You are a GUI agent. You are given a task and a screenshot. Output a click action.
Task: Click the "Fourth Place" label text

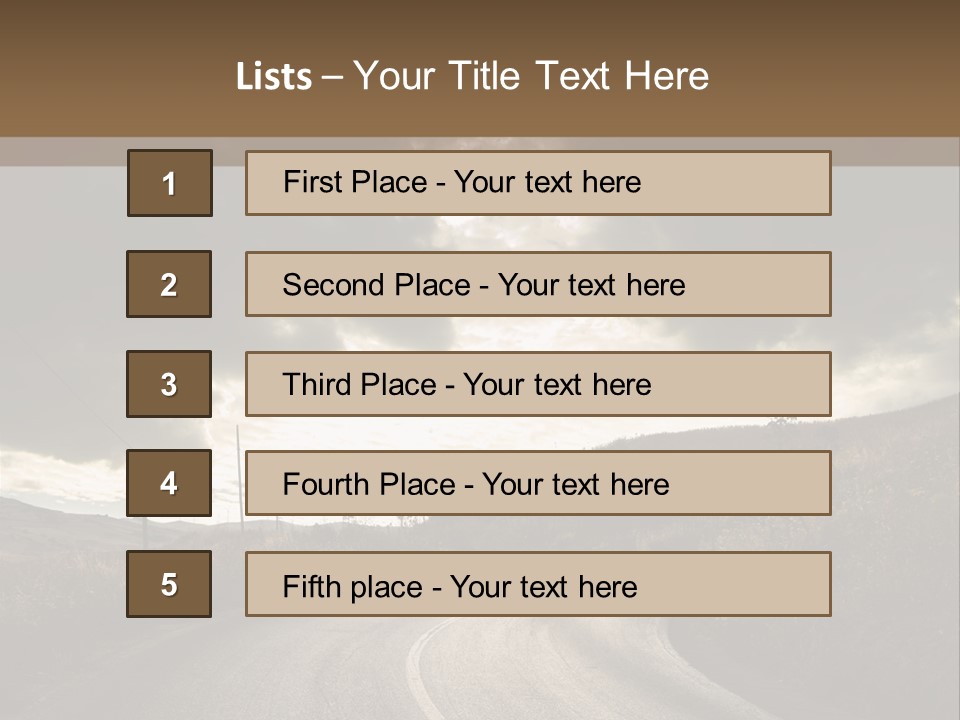pyautogui.click(x=368, y=485)
